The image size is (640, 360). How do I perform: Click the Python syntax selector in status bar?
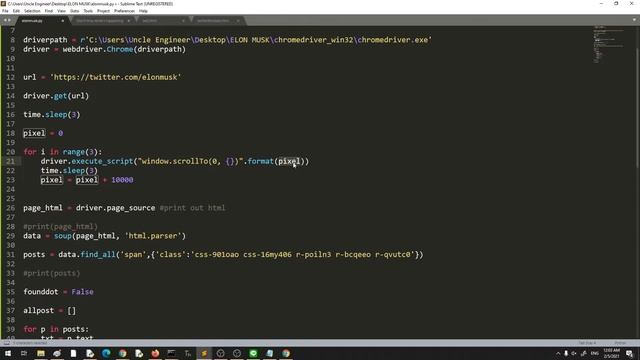(620, 343)
